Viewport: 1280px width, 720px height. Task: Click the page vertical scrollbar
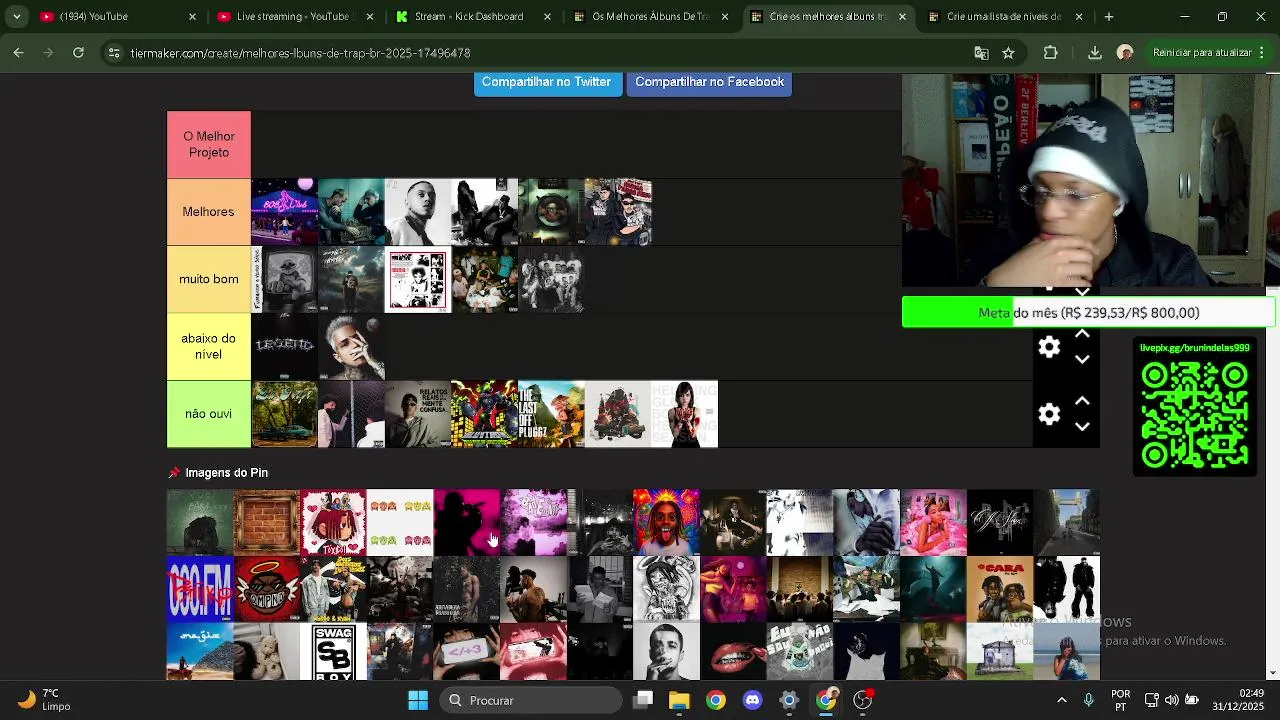(x=1272, y=377)
